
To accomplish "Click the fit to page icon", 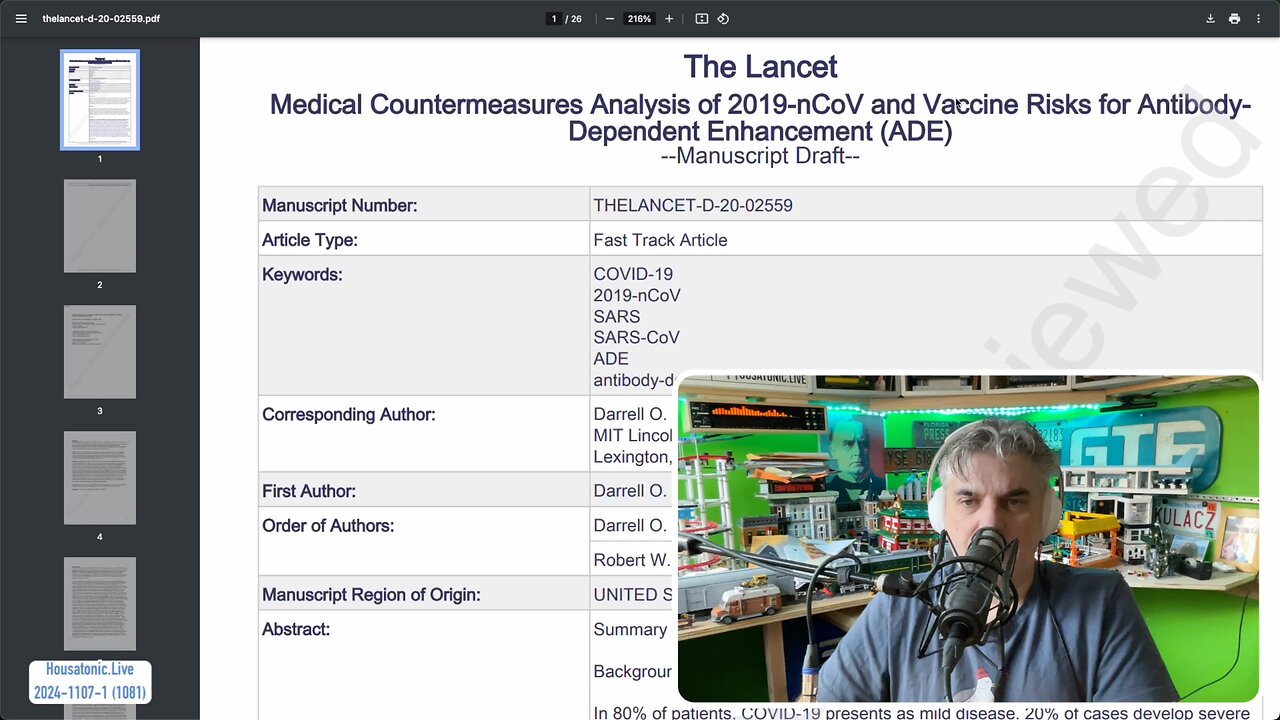I will tap(702, 19).
